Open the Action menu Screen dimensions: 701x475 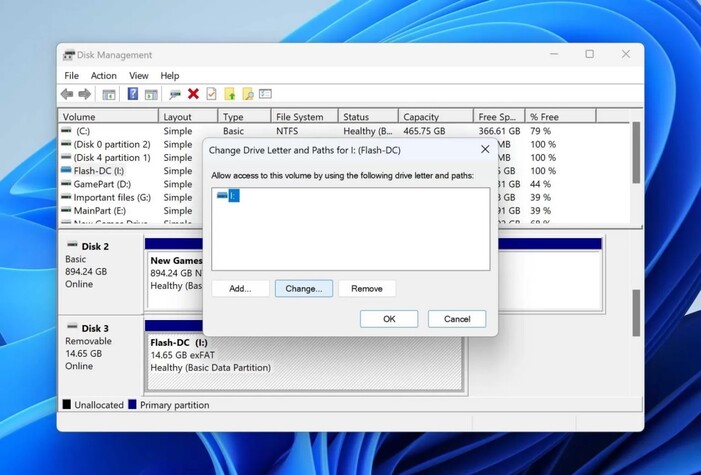104,75
